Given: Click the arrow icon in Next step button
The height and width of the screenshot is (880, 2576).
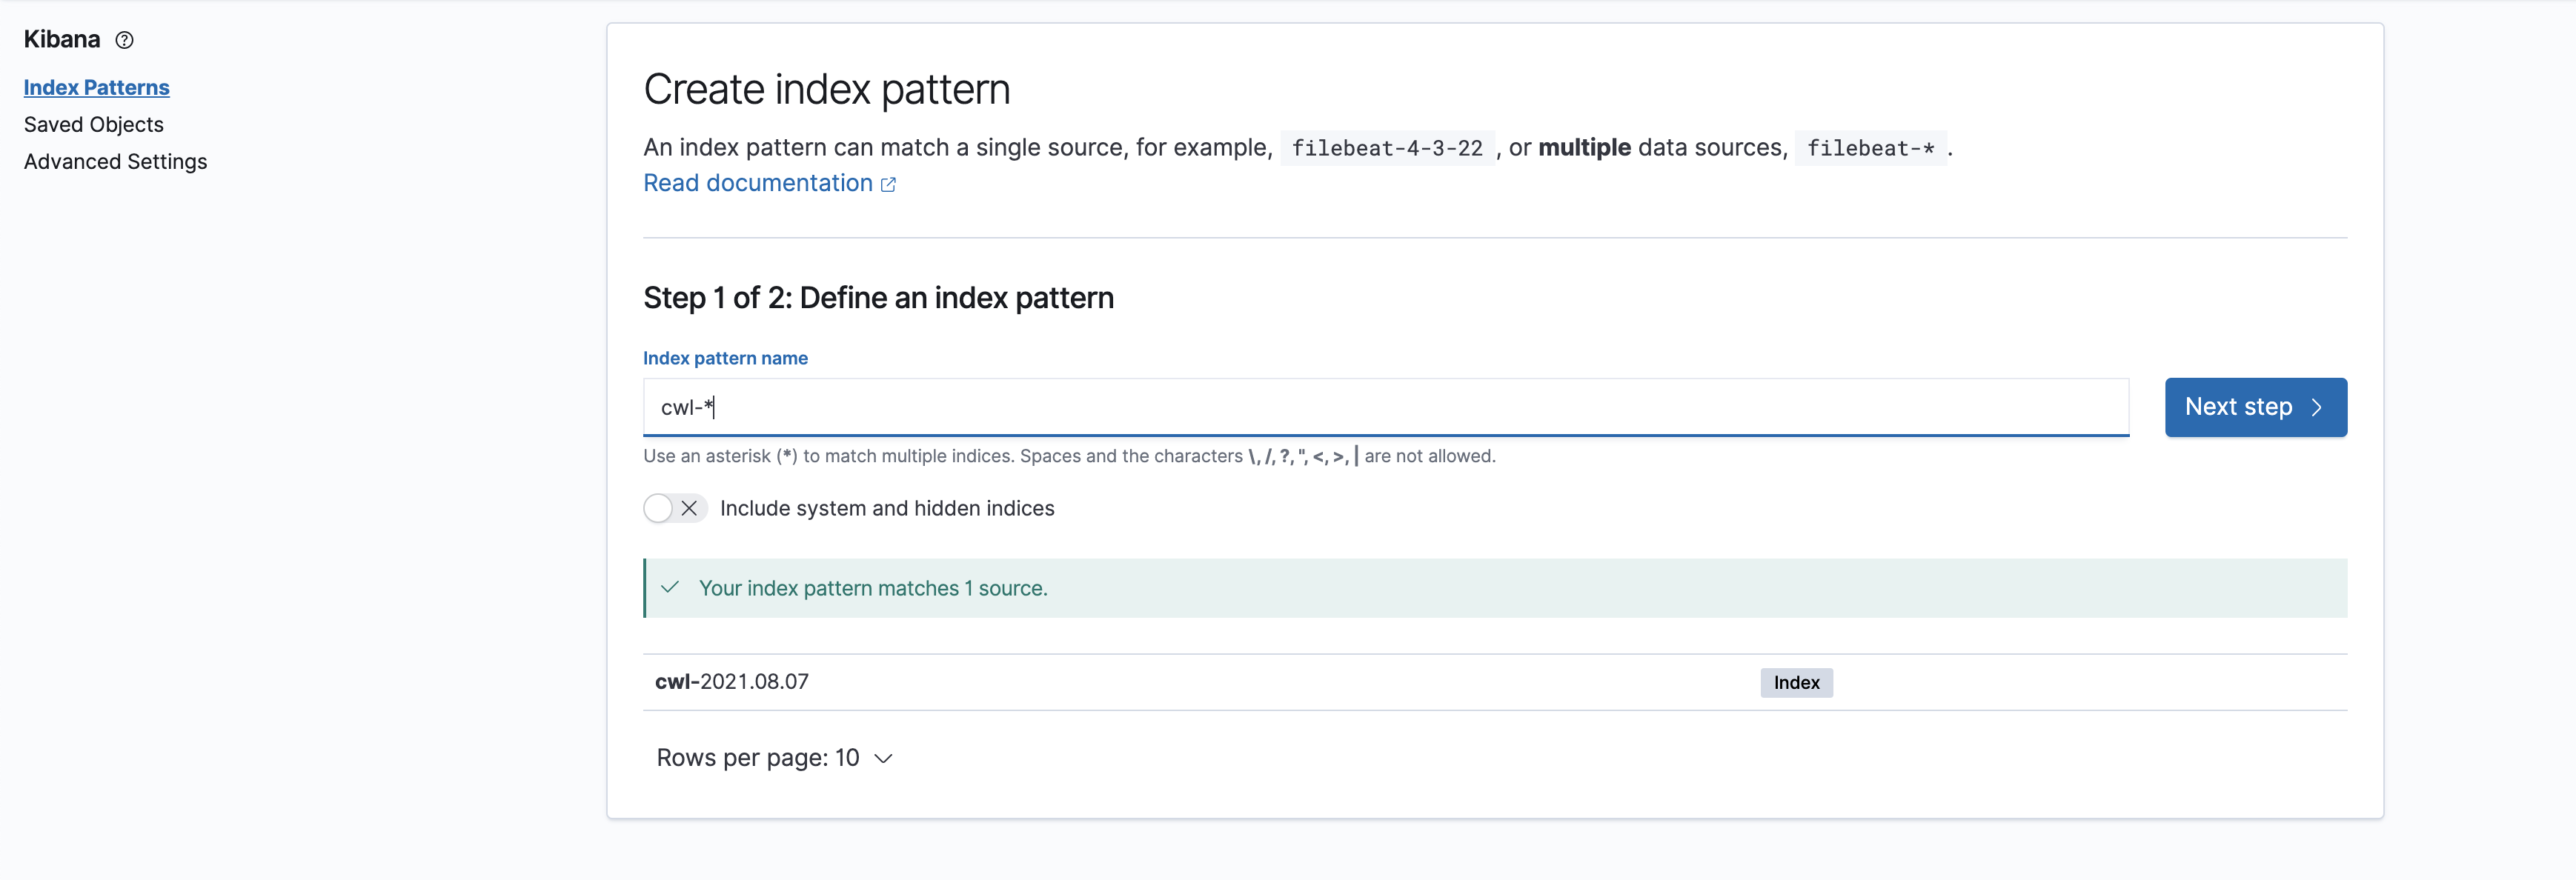Looking at the screenshot, I should [x=2317, y=408].
